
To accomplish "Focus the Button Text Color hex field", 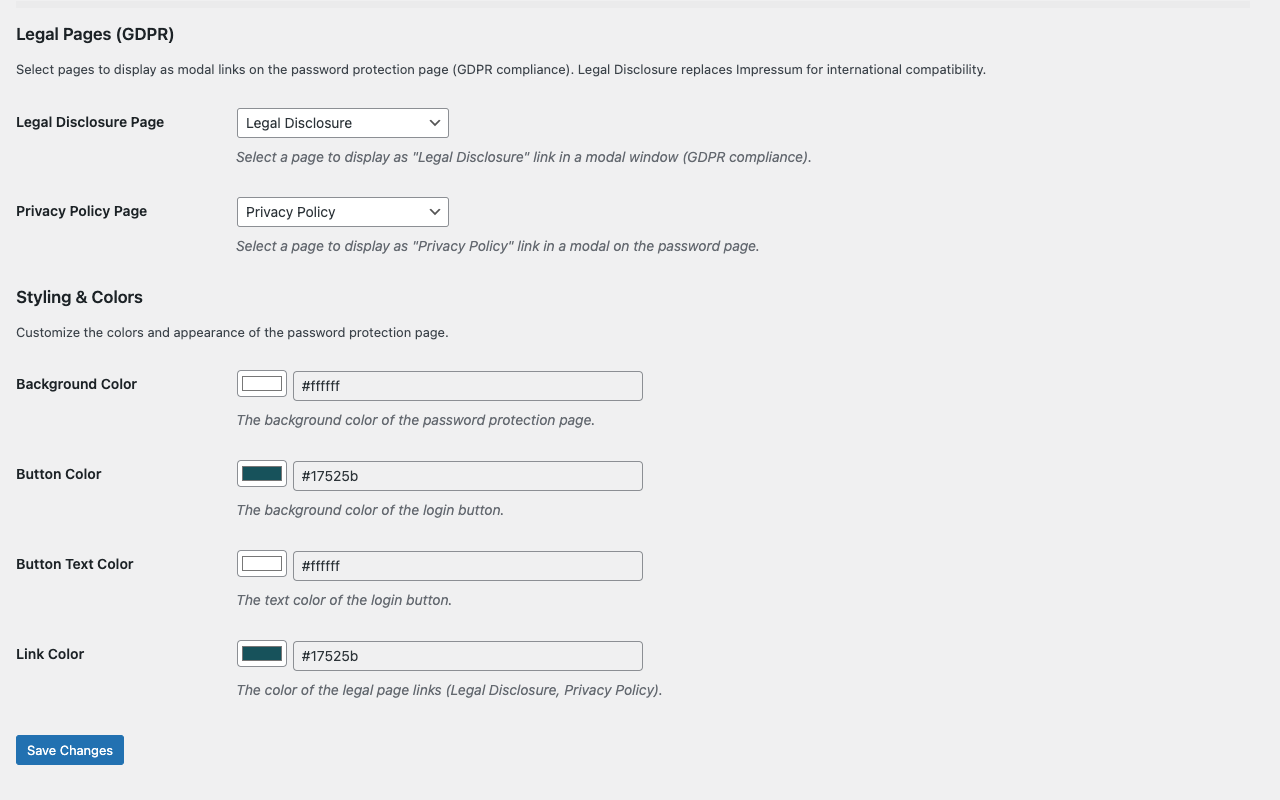I will pyautogui.click(x=468, y=566).
